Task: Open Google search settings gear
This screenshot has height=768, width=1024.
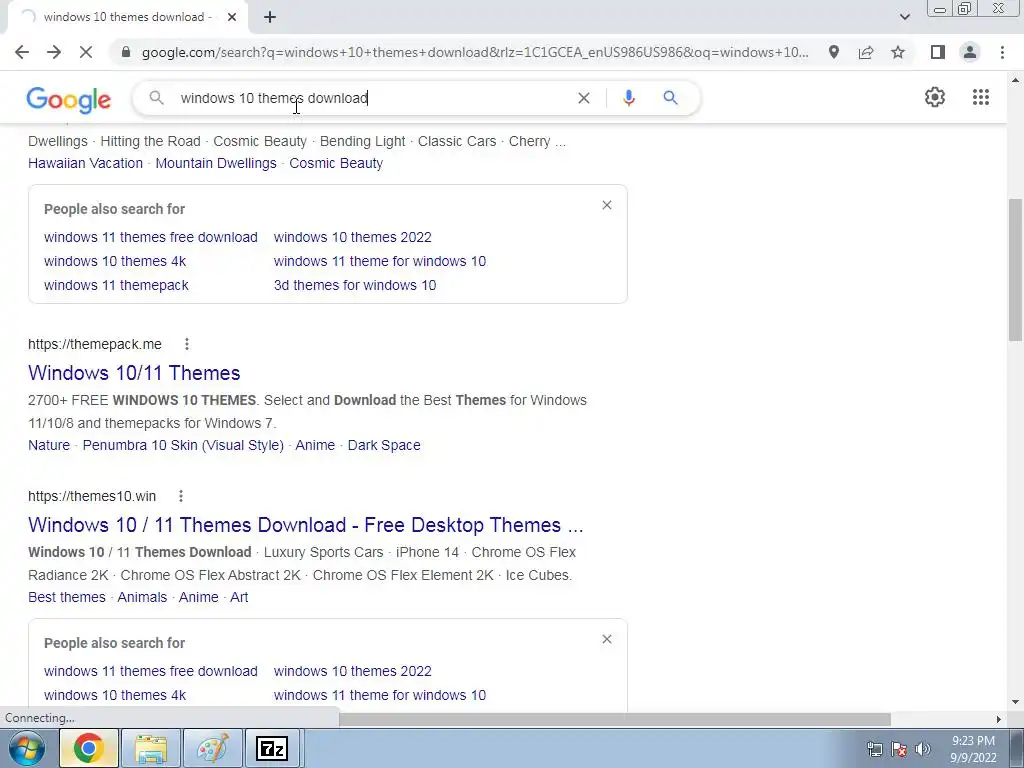Action: (935, 97)
